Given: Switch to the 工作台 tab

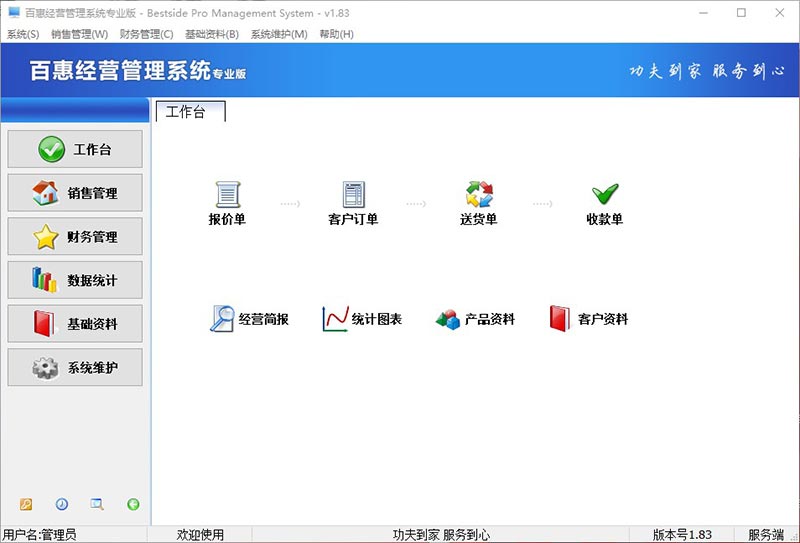Looking at the screenshot, I should point(190,111).
